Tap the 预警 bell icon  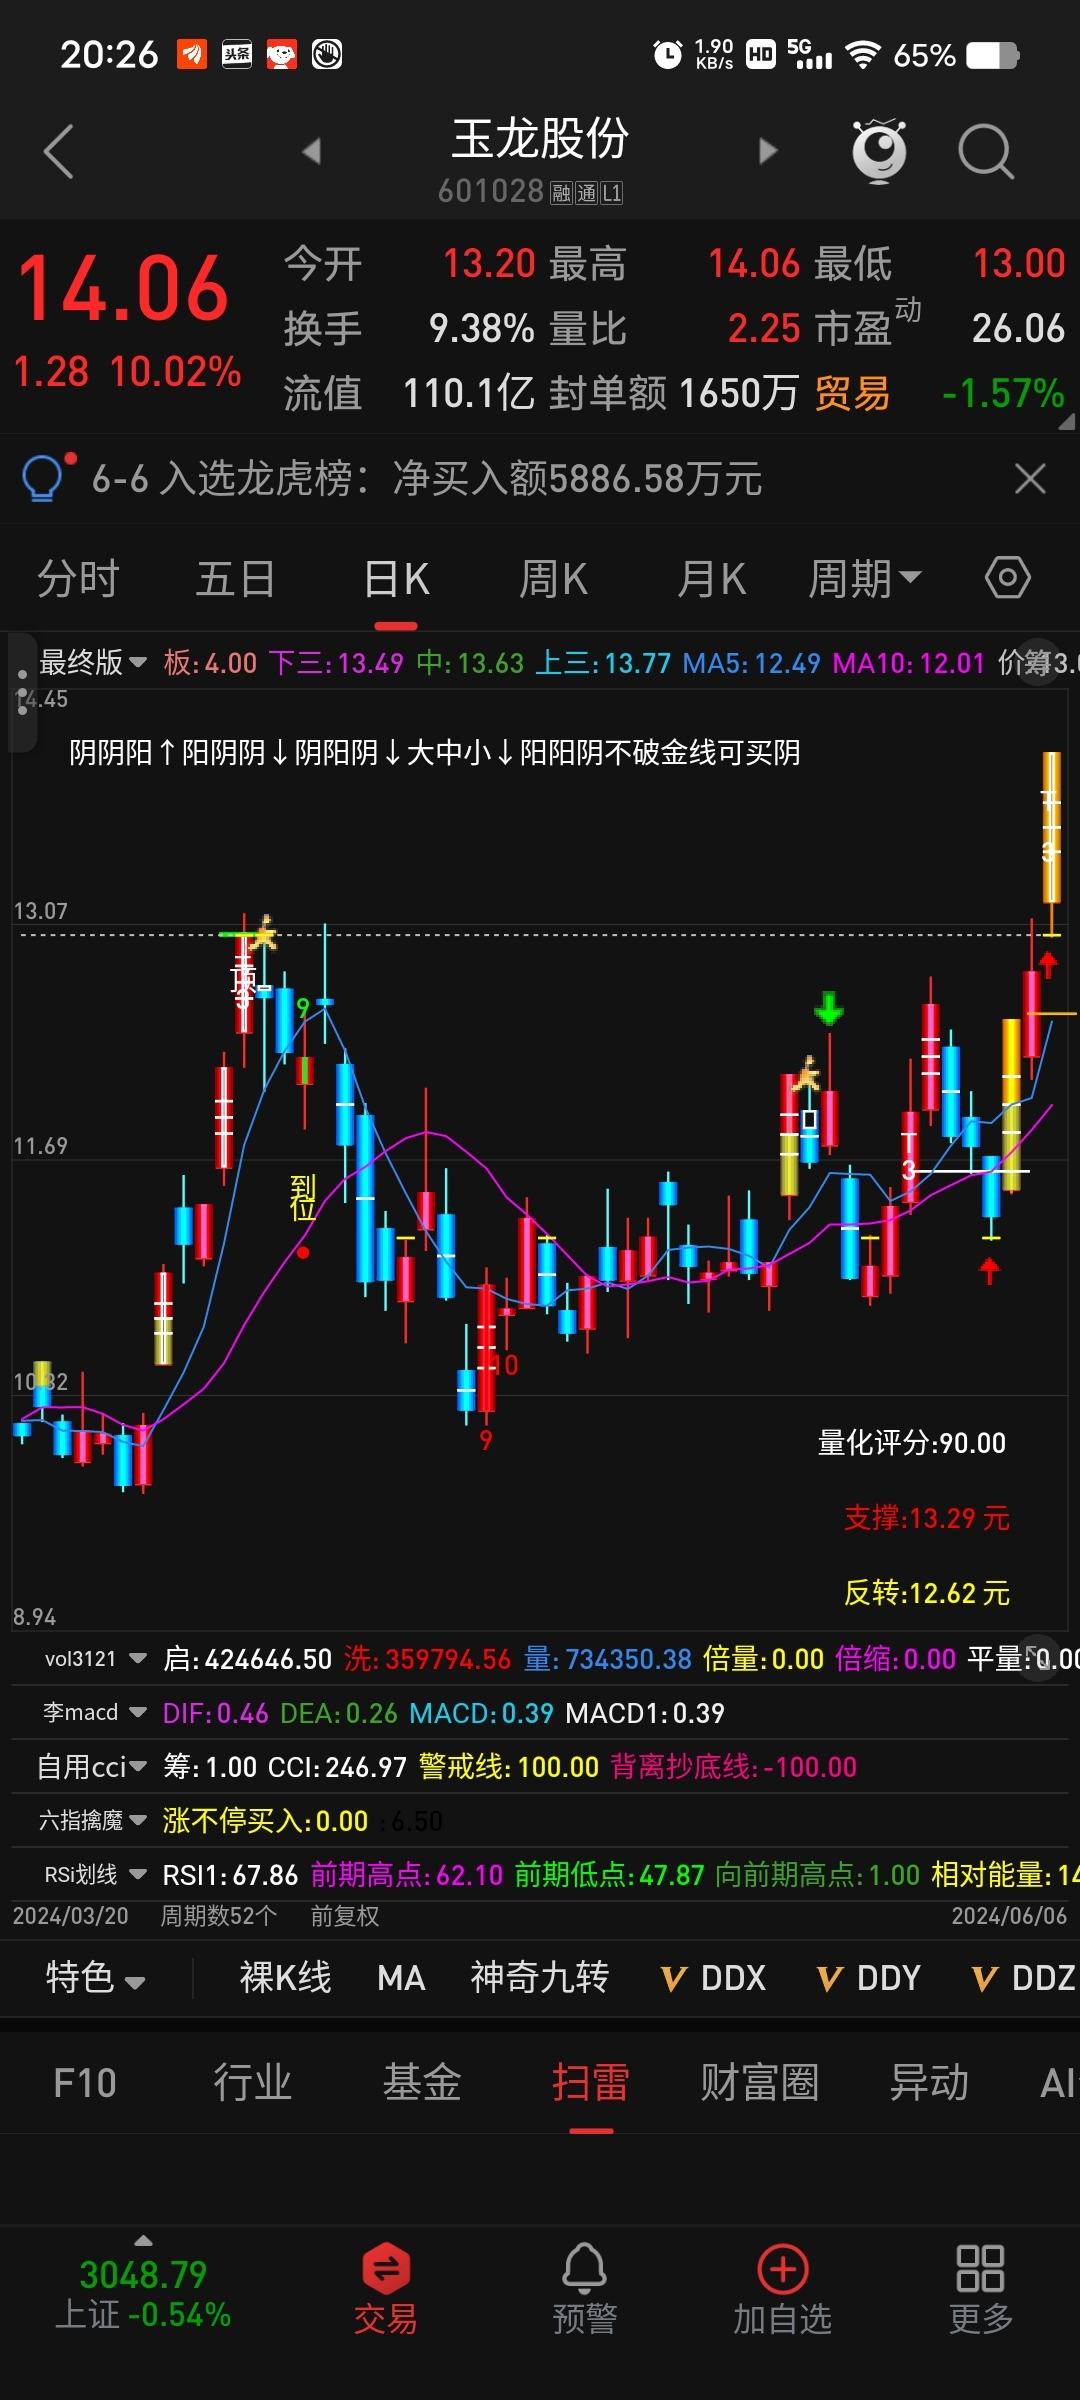(585, 2288)
